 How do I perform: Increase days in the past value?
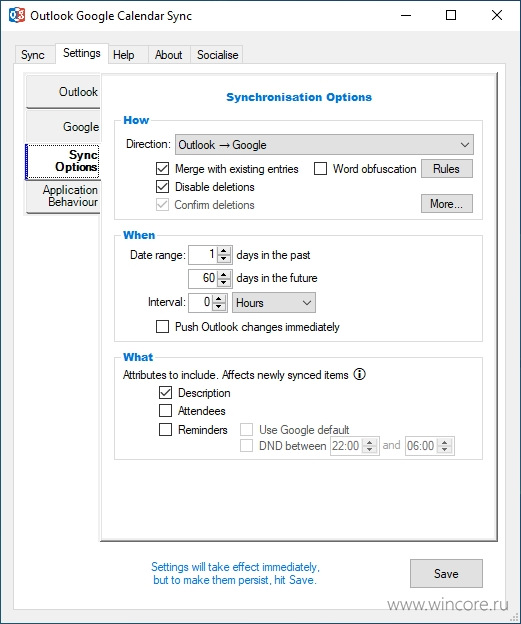tap(224, 251)
